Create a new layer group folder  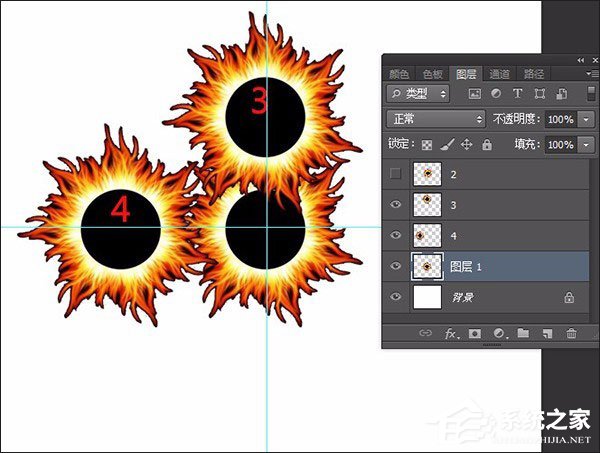click(x=523, y=333)
